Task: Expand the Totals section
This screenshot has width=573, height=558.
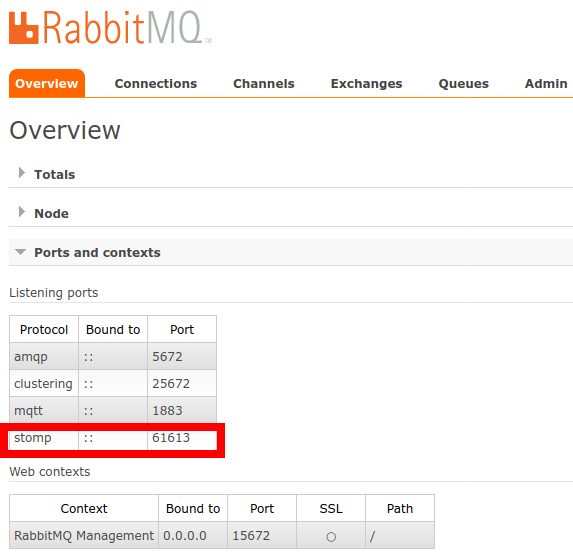Action: coord(54,174)
